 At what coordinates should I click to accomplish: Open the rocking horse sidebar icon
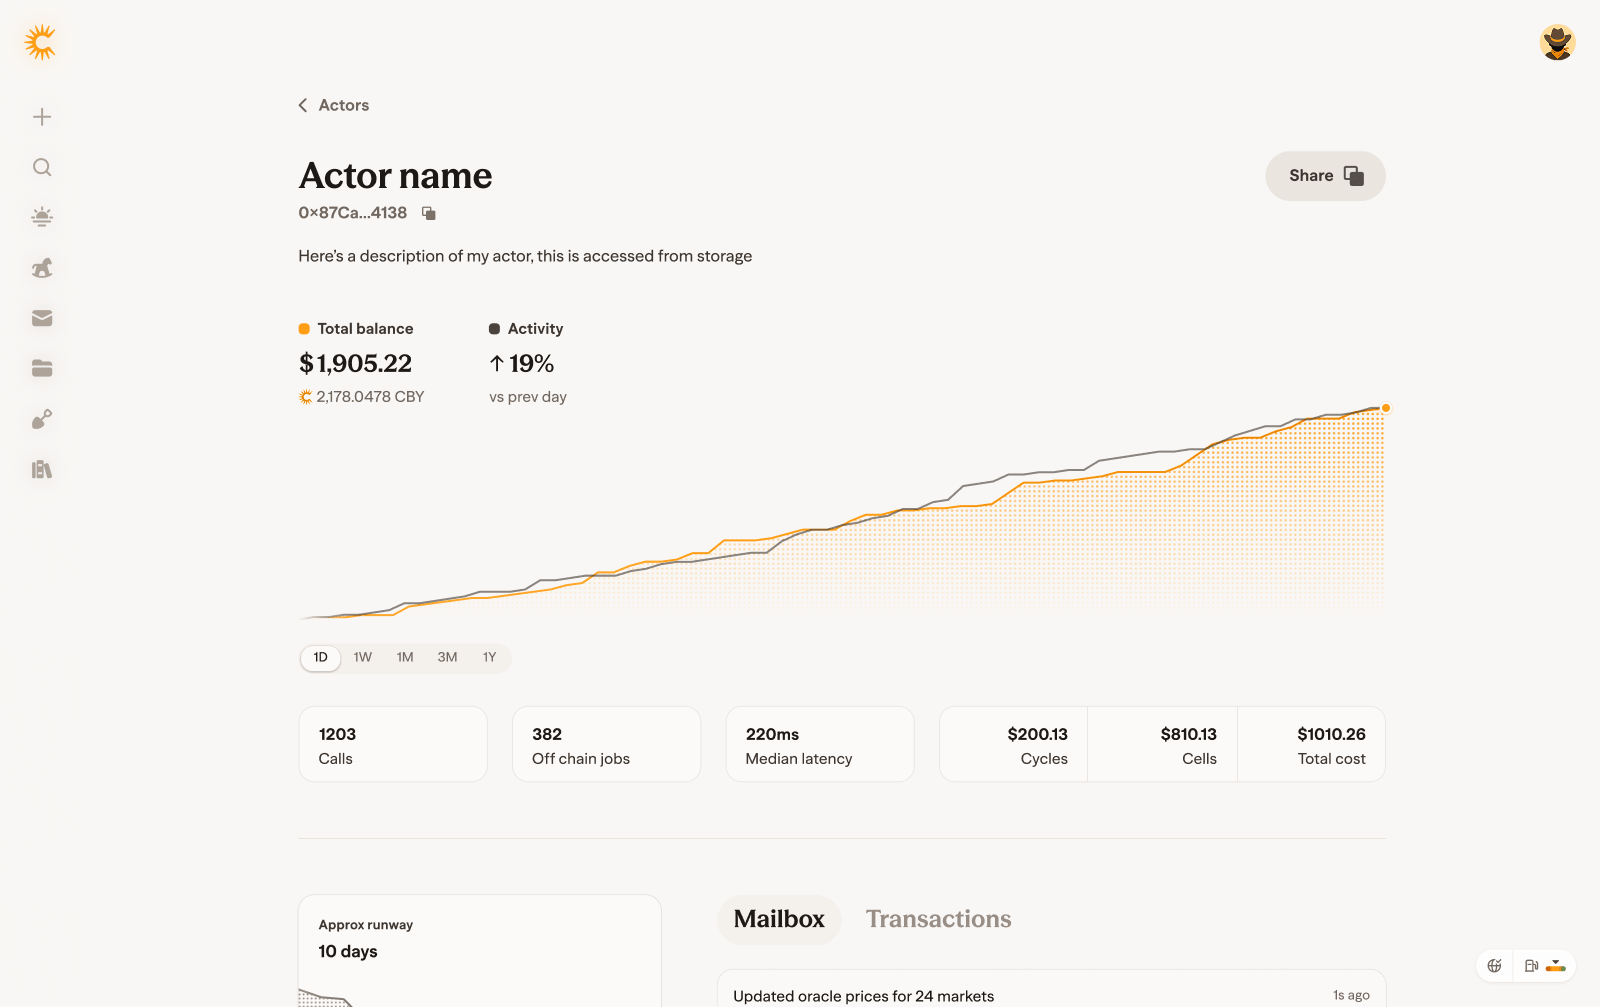click(x=42, y=268)
